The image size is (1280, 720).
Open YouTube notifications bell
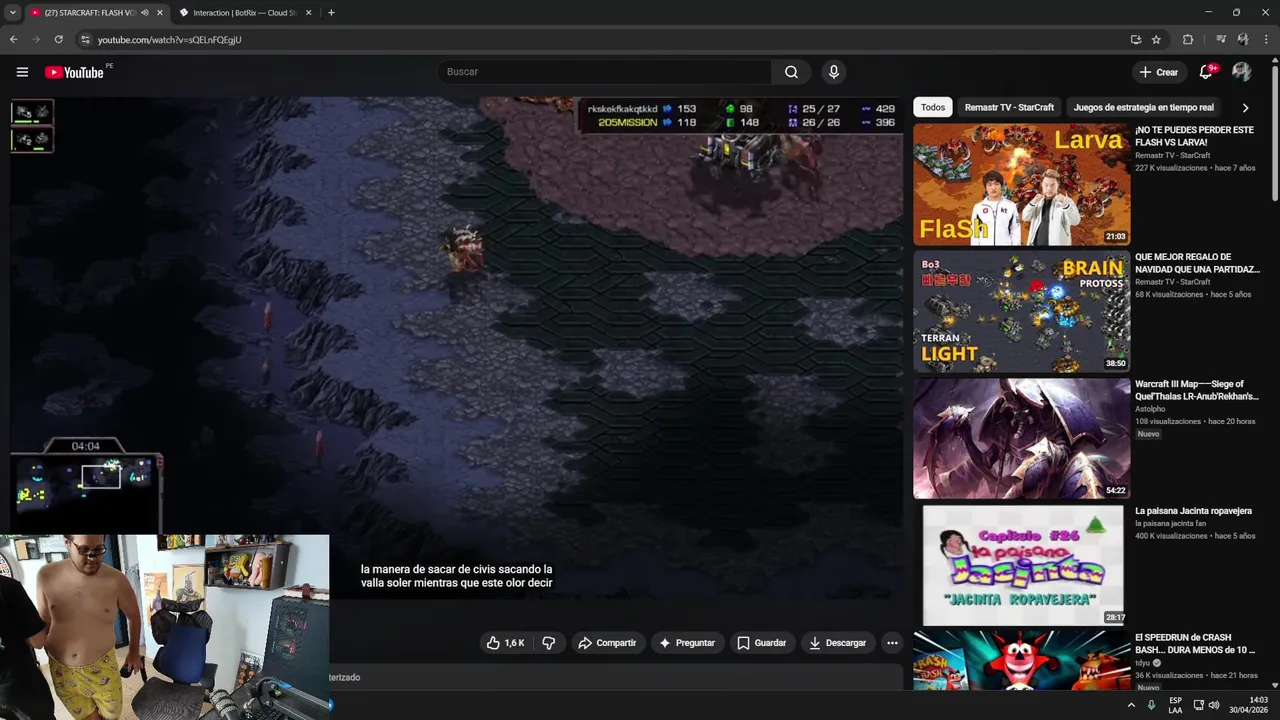[x=1206, y=72]
